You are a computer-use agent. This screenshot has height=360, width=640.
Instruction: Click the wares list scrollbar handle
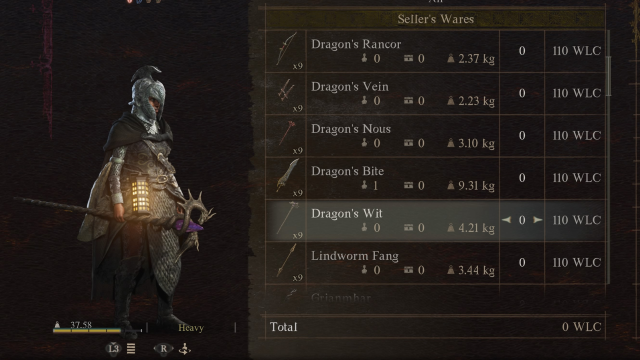(x=609, y=76)
